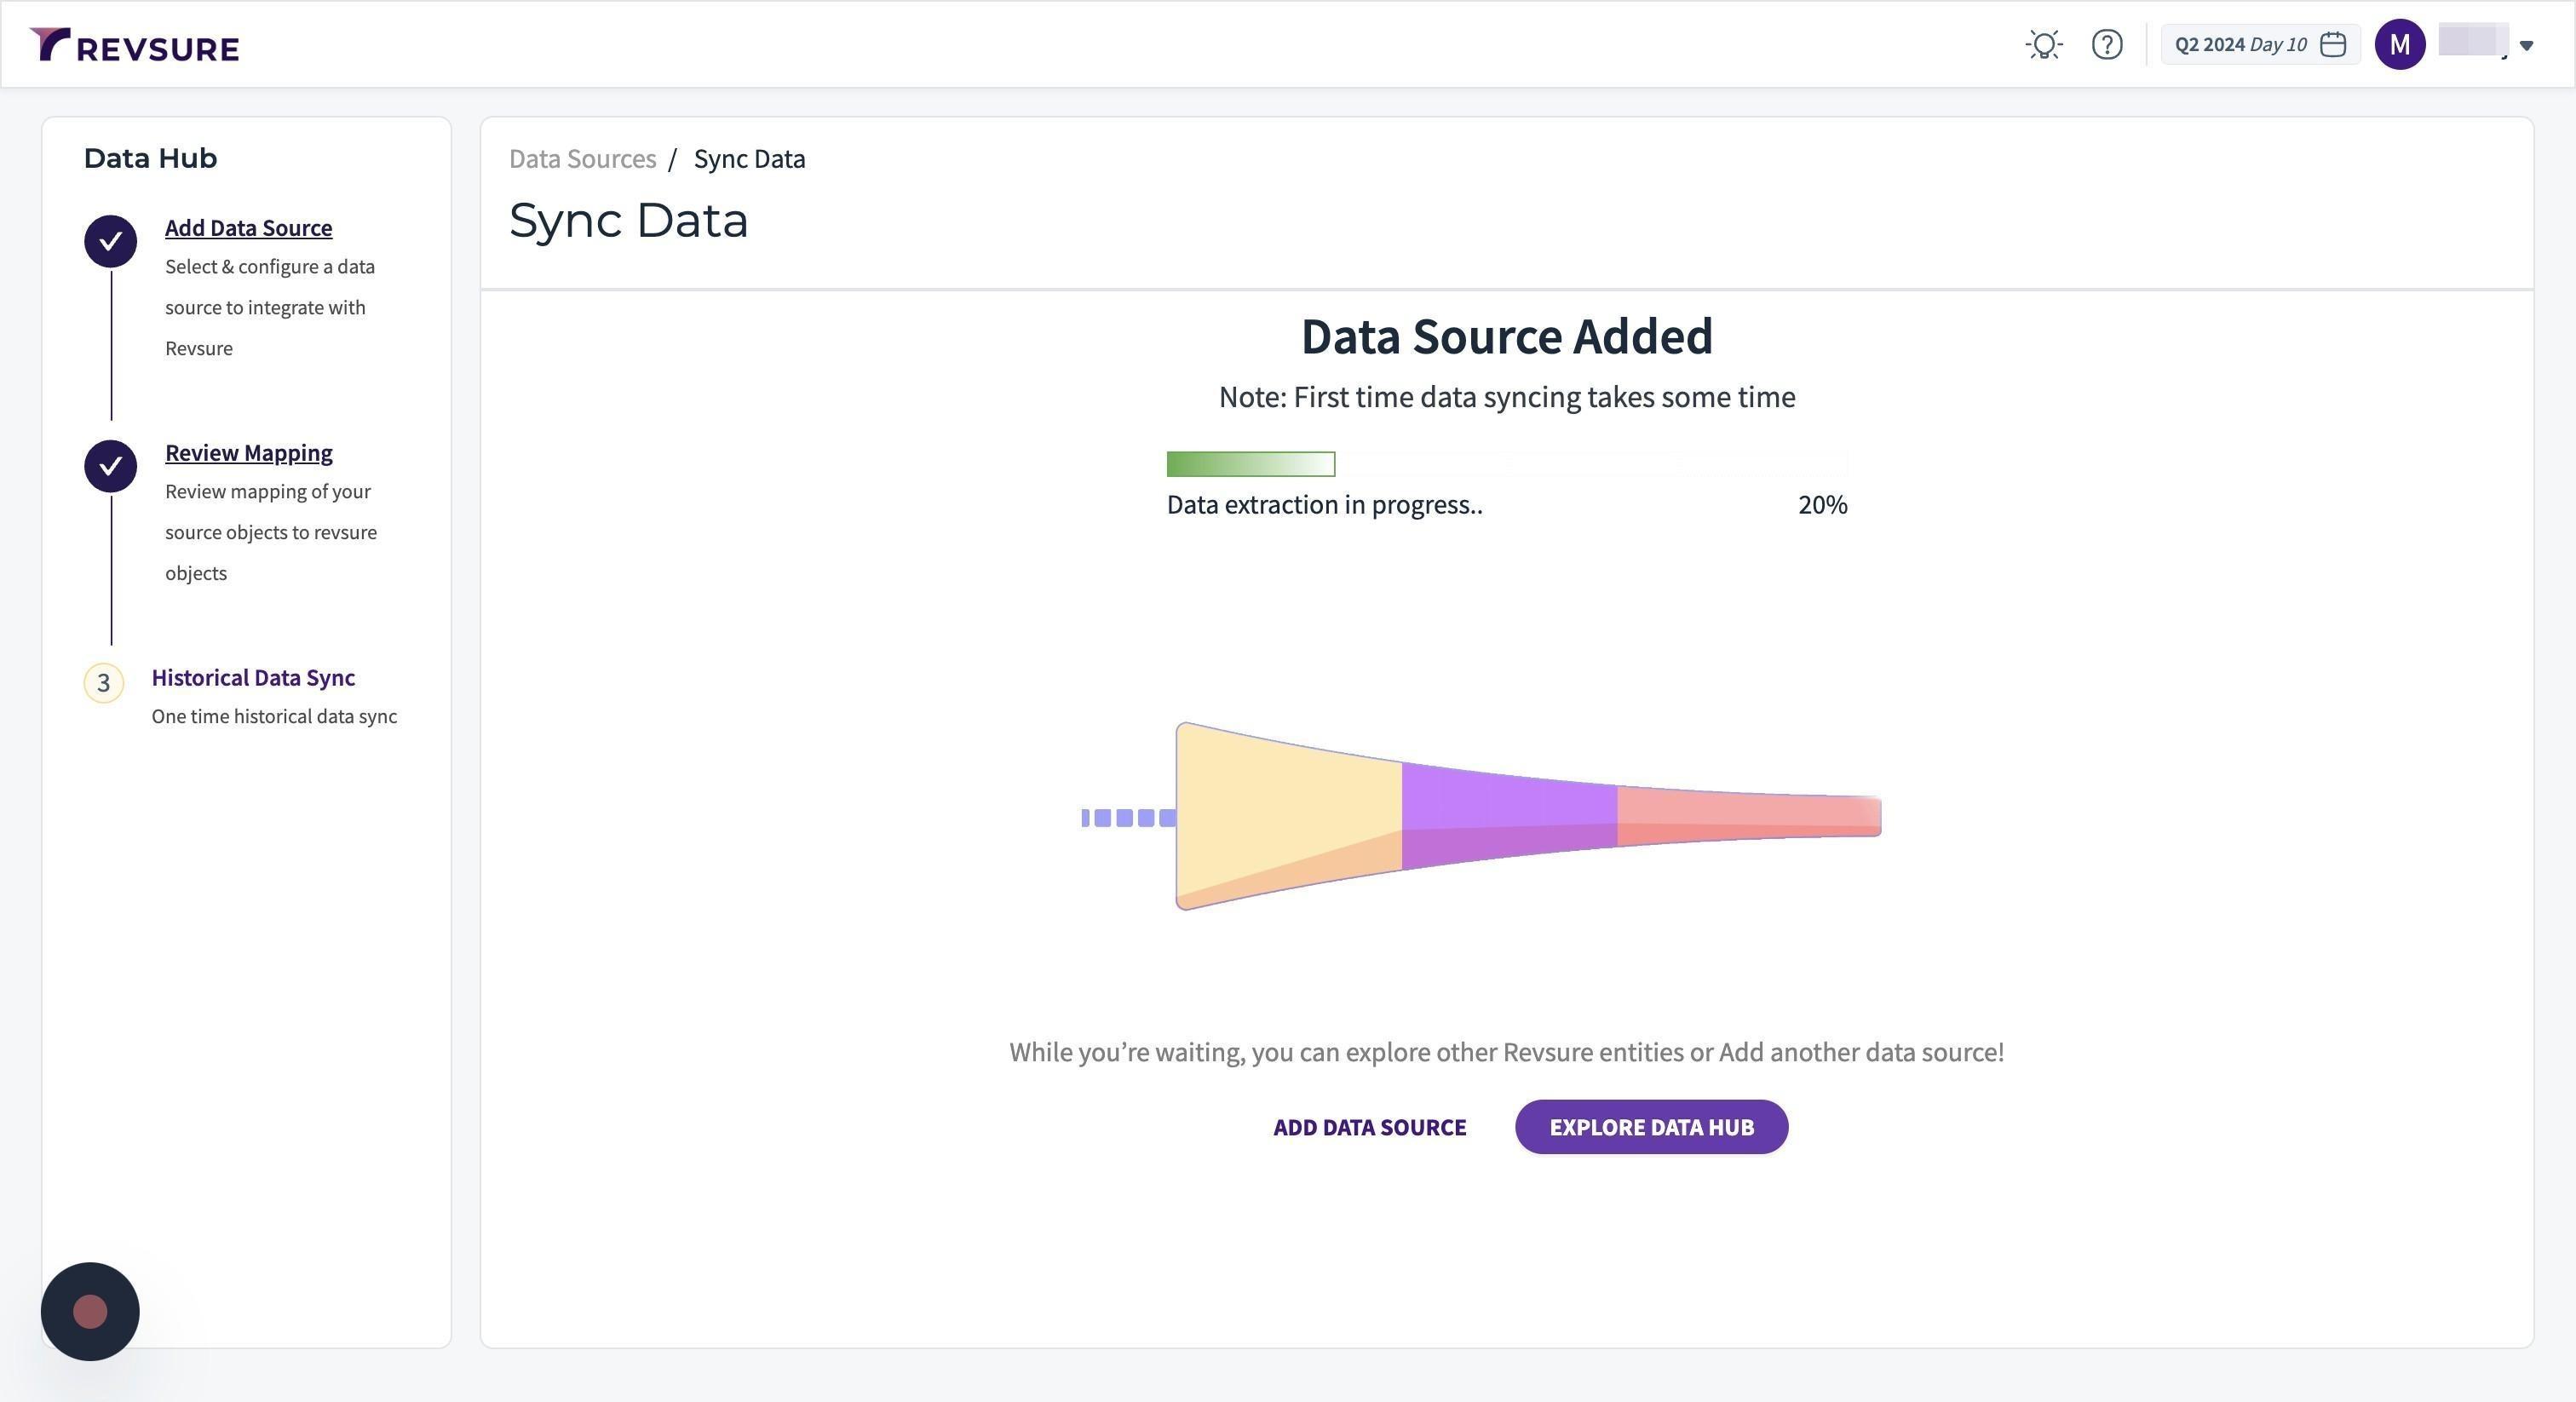This screenshot has height=1402, width=2576.
Task: Navigate to Data Sources breadcrumb
Action: point(582,159)
